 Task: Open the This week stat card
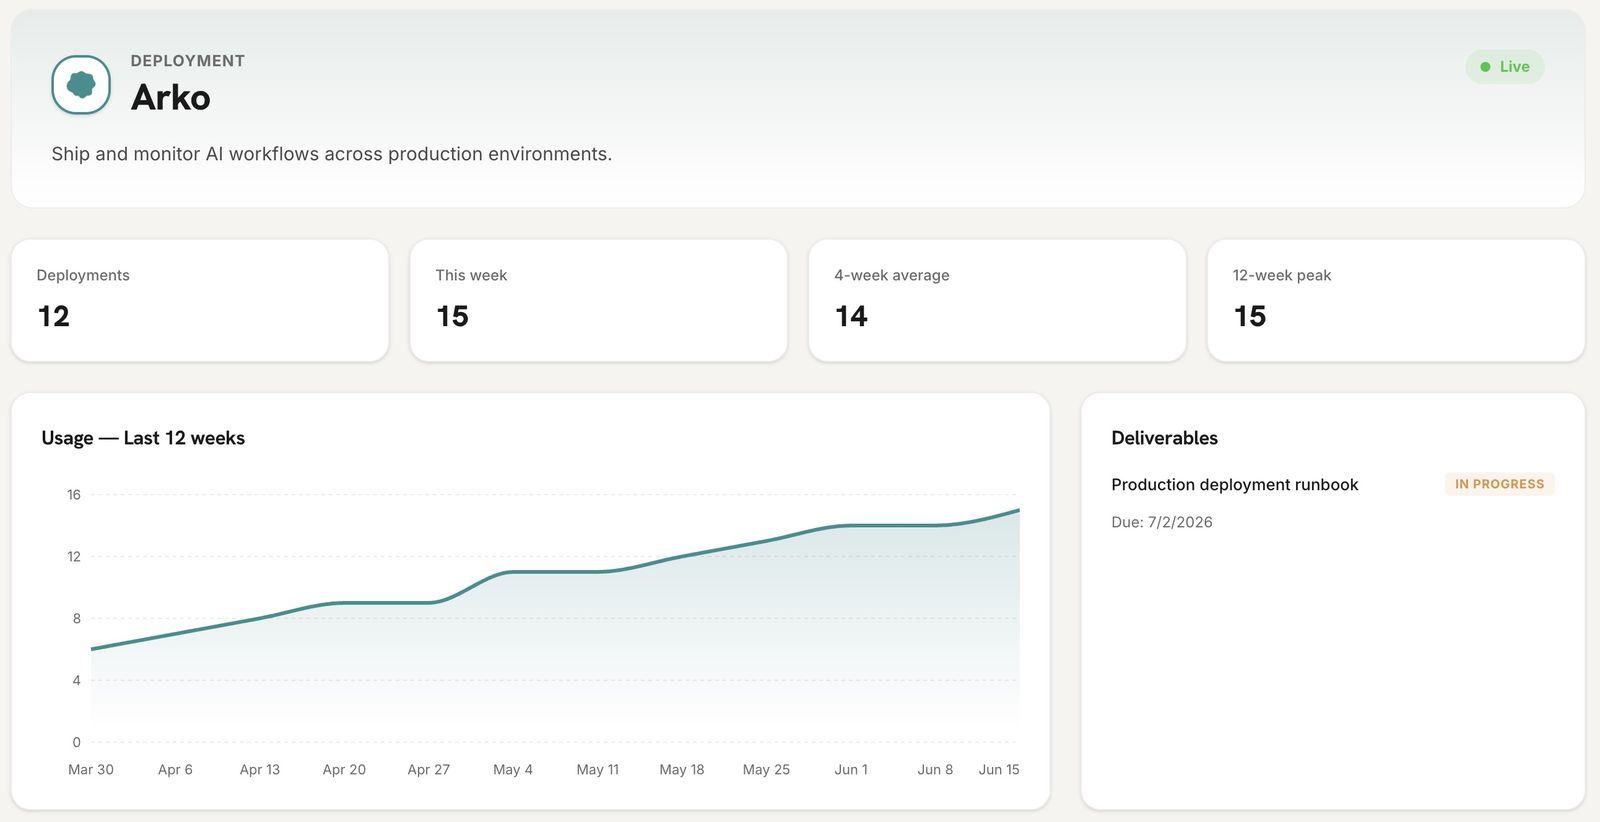(x=598, y=300)
